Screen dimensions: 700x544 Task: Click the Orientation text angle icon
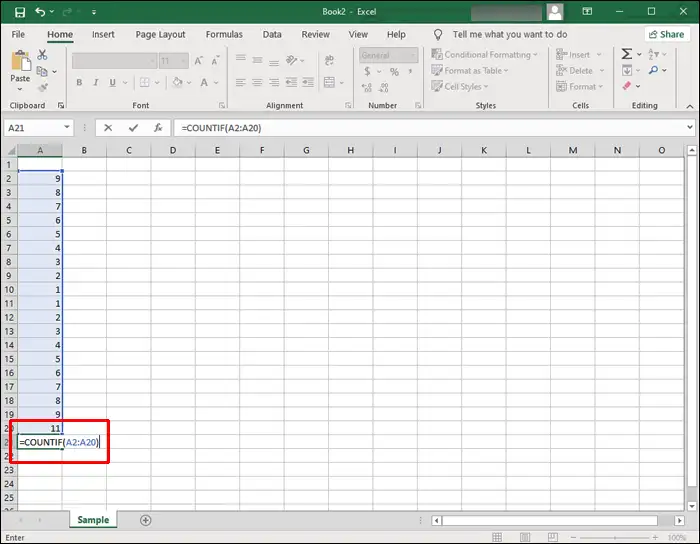click(292, 60)
